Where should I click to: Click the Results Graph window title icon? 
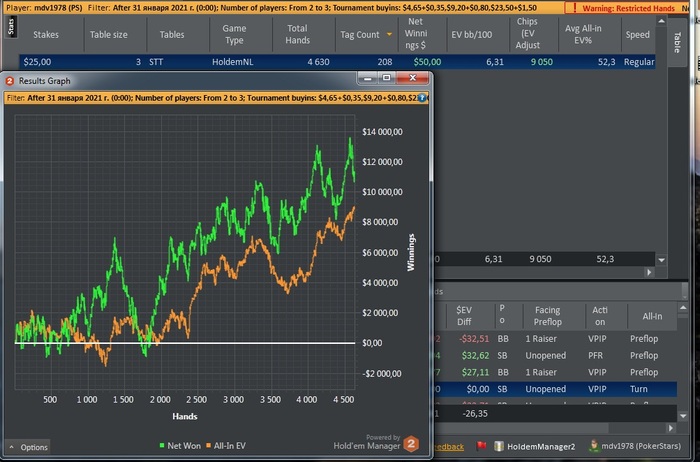10,81
